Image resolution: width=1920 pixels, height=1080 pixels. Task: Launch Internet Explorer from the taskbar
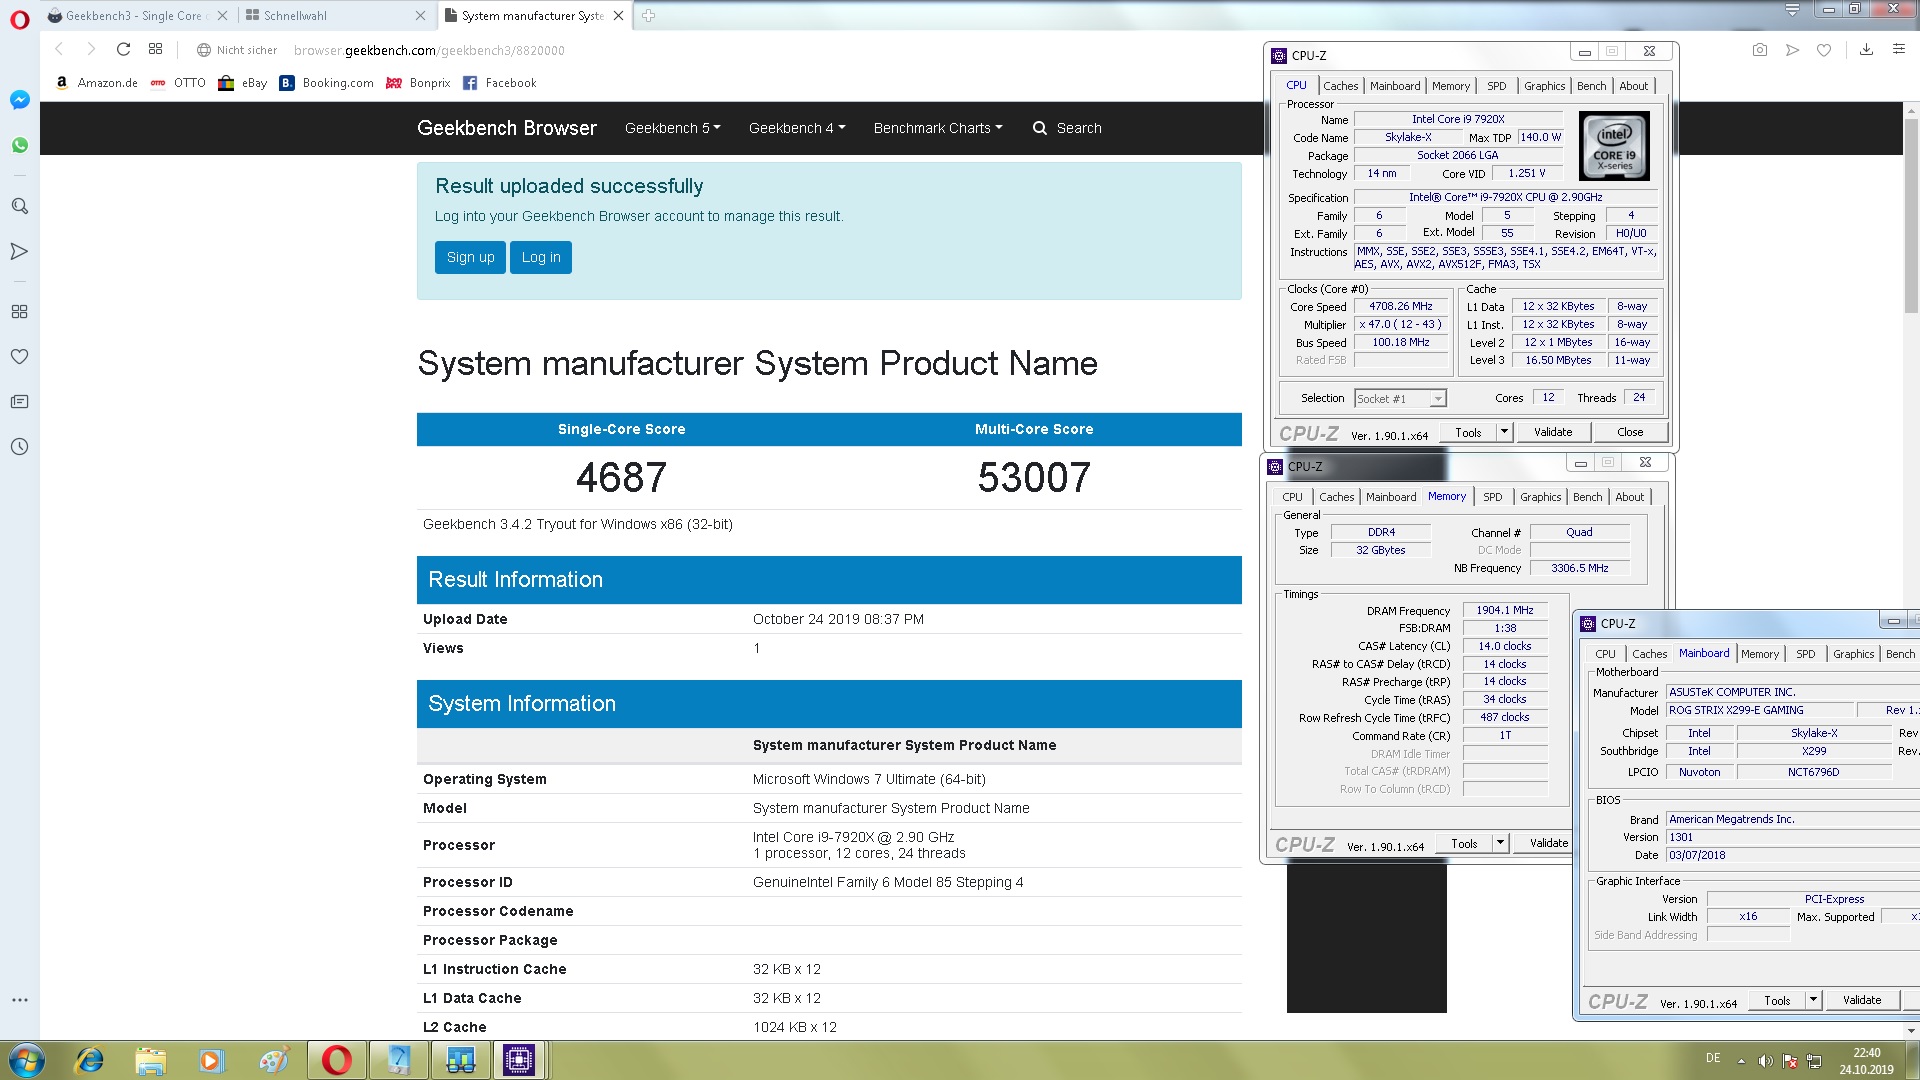[x=89, y=1060]
